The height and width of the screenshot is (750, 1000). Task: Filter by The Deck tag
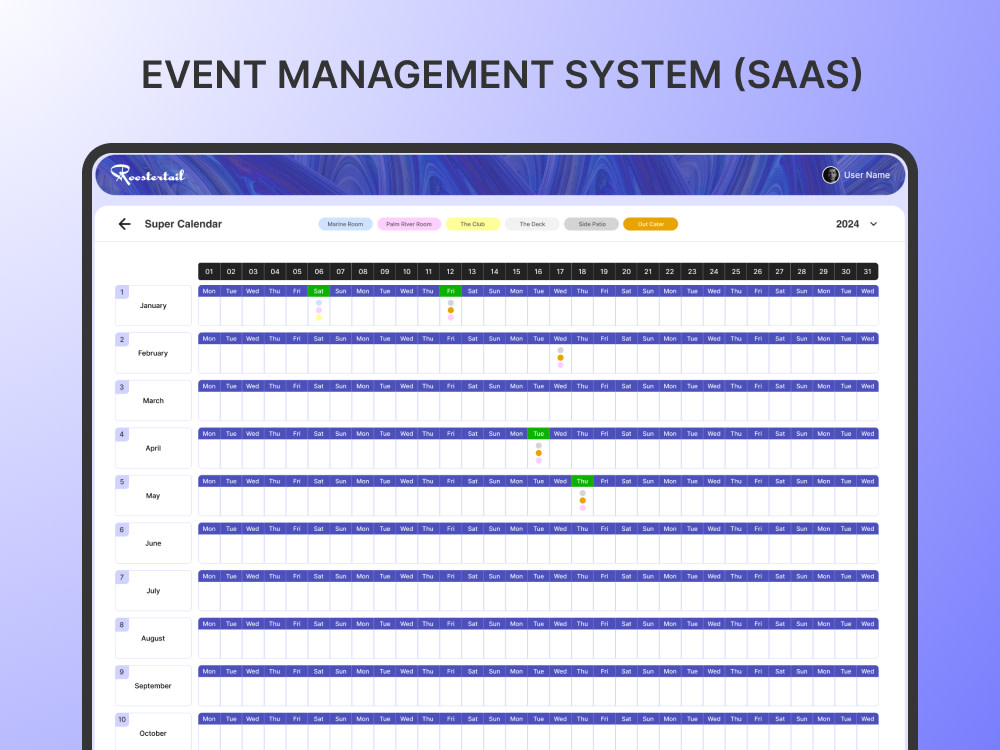tap(532, 224)
